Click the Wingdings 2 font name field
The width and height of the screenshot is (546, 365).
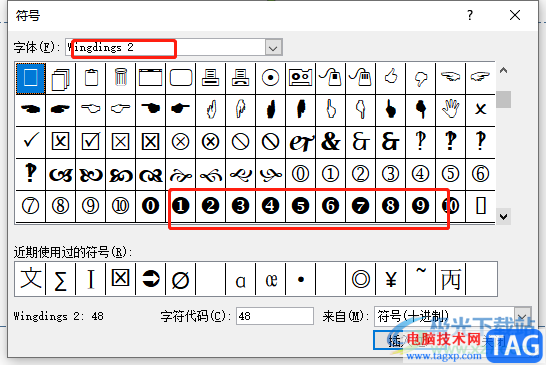[165, 48]
